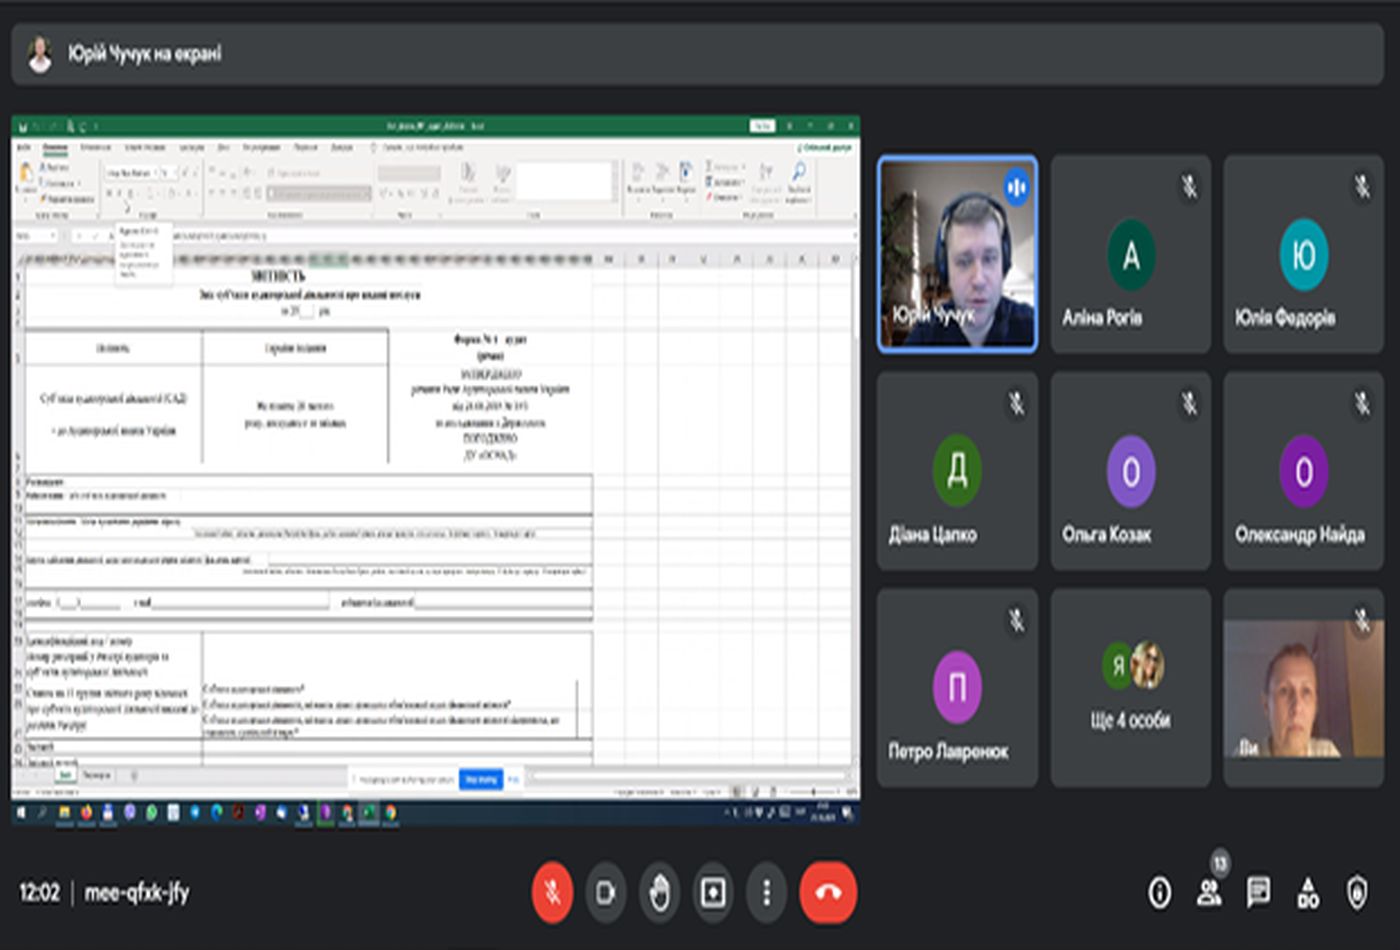Click the meeting code mee-qfxk-jfy

click(137, 892)
